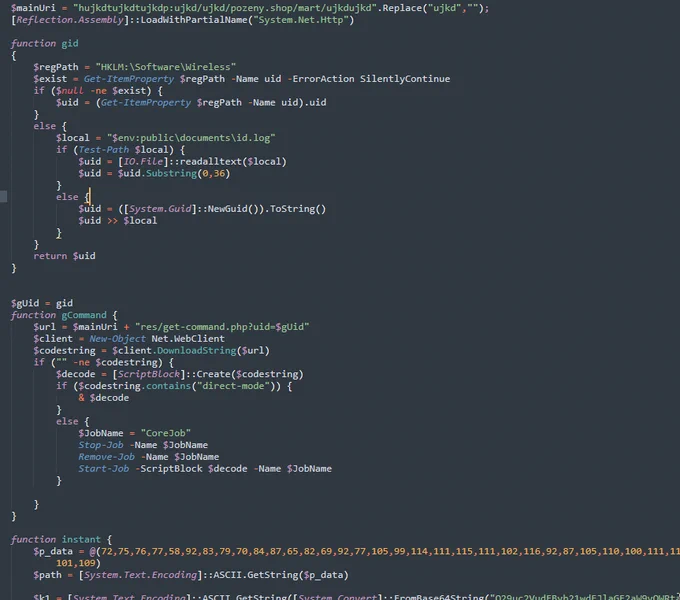Click the '101,109)' continuation line
The height and width of the screenshot is (600, 680).
click(x=78, y=563)
